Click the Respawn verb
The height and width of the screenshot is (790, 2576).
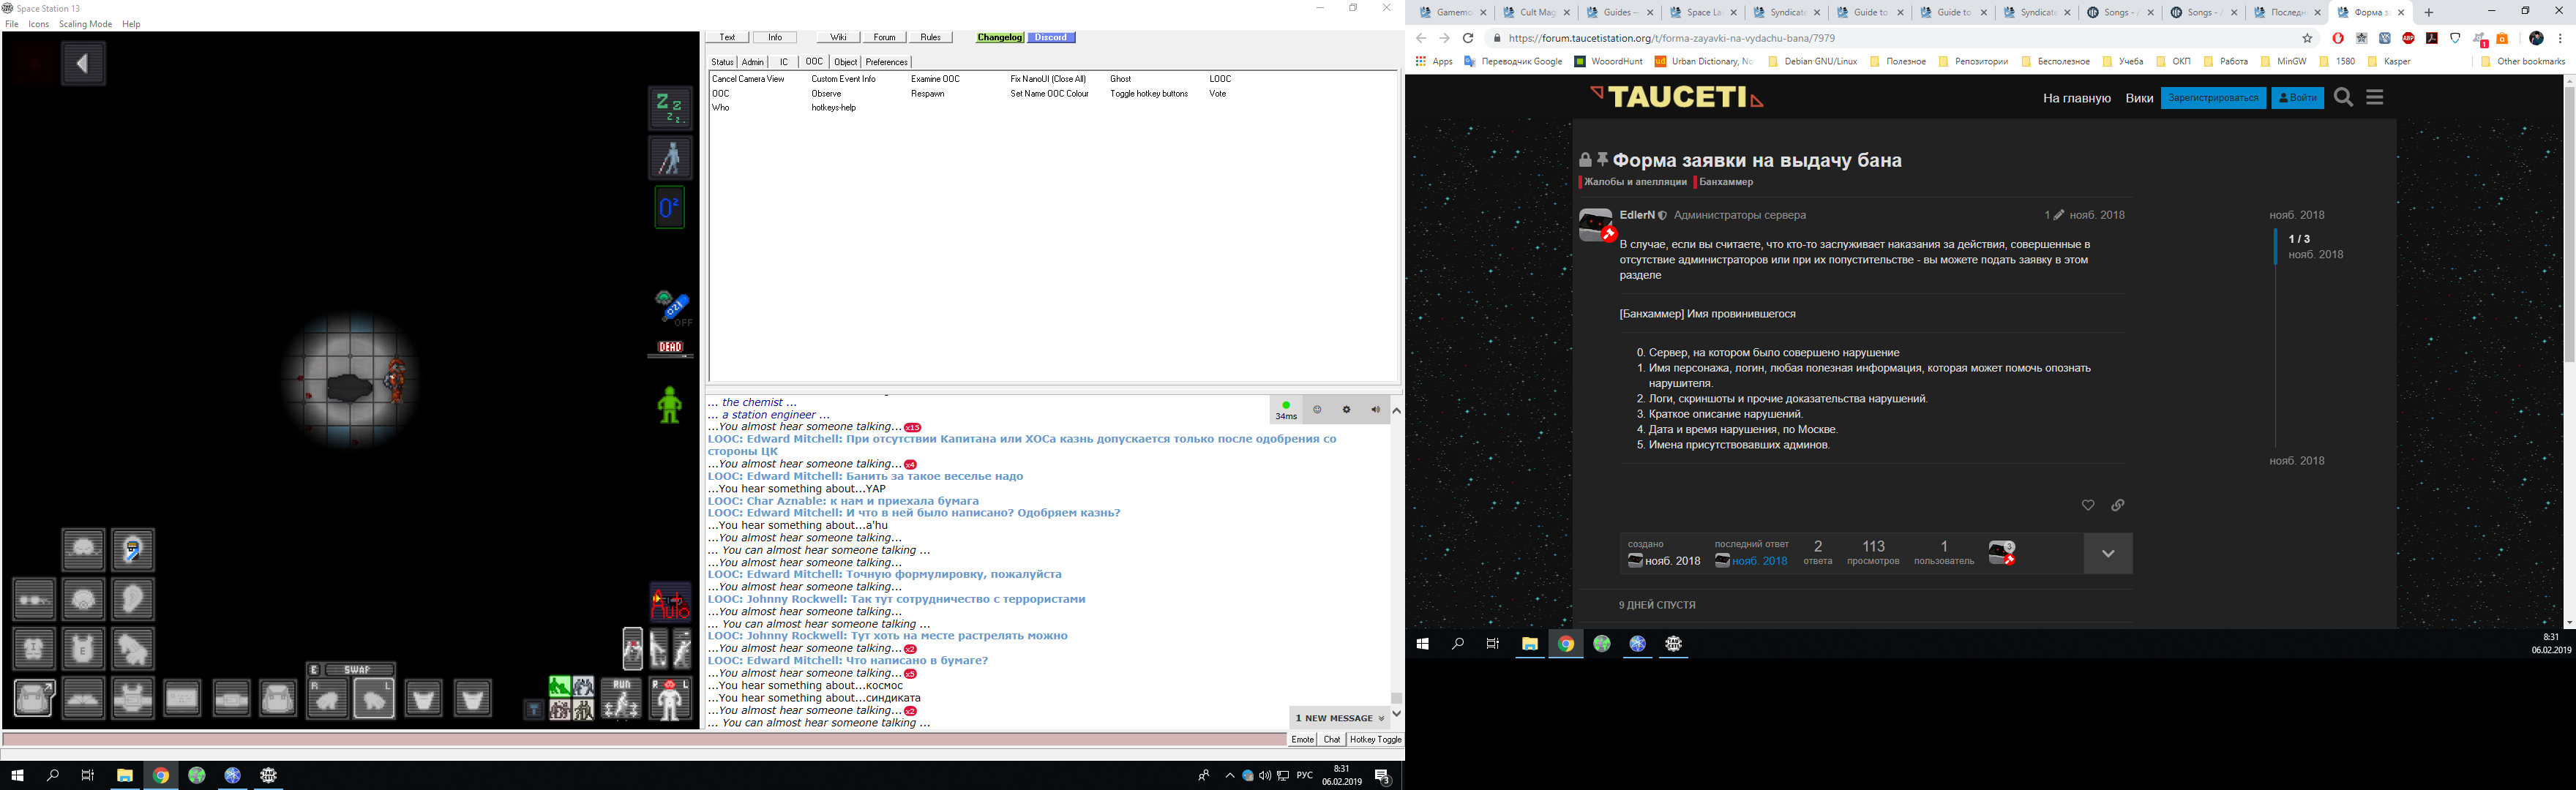coord(927,94)
